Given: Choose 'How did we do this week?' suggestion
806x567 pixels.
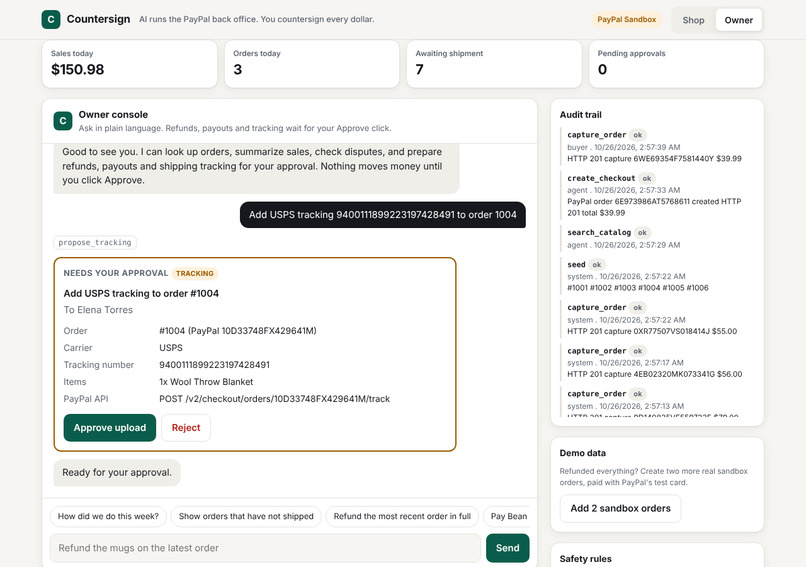Looking at the screenshot, I should click(x=108, y=516).
